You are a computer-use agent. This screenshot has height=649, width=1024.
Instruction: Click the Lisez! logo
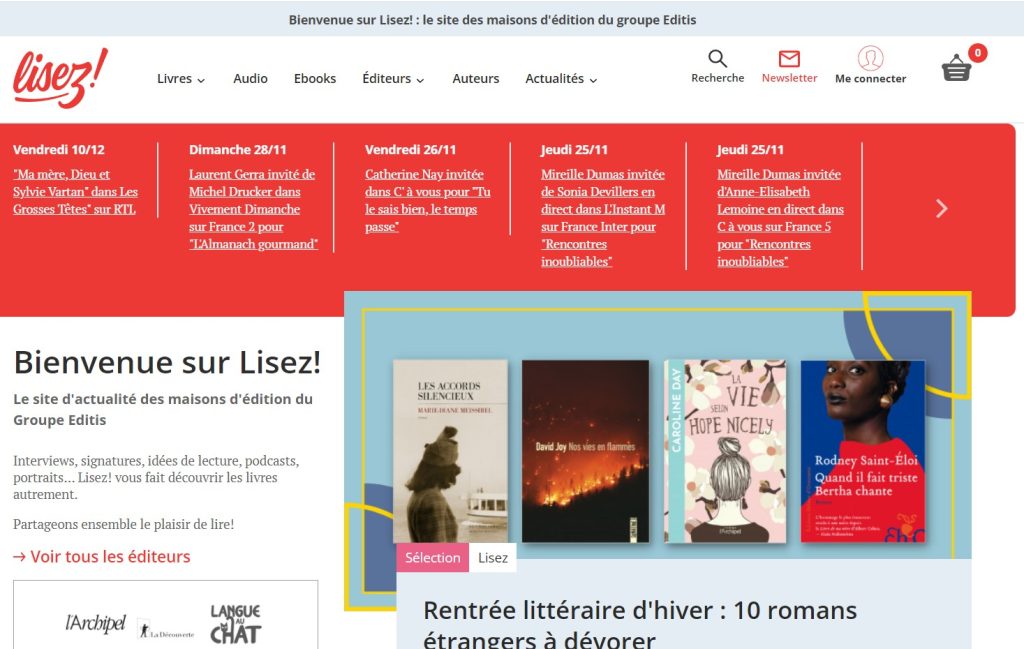(x=60, y=78)
